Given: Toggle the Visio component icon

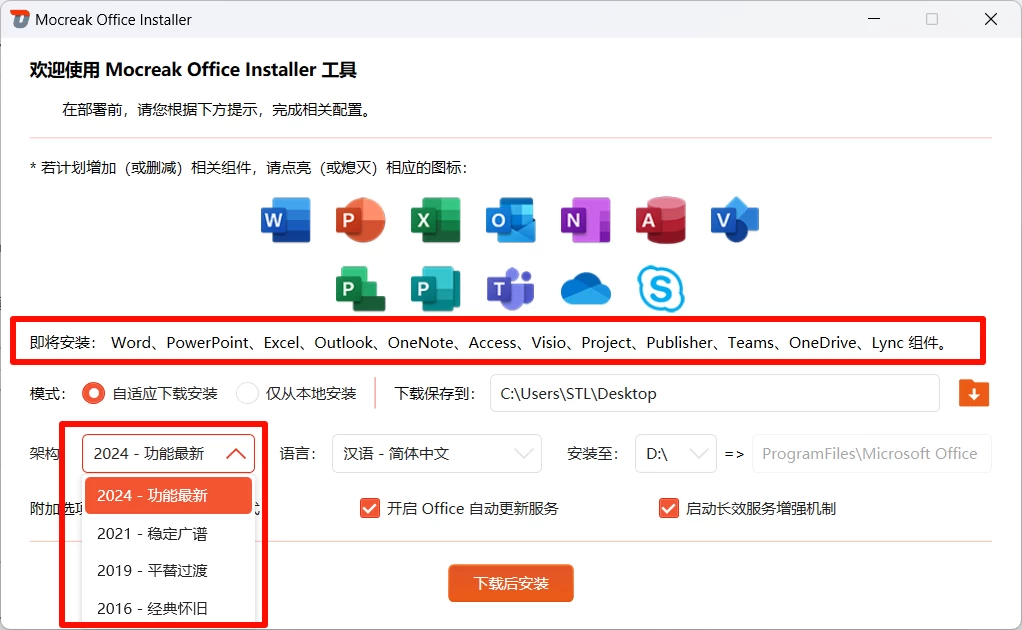Looking at the screenshot, I should point(735,220).
